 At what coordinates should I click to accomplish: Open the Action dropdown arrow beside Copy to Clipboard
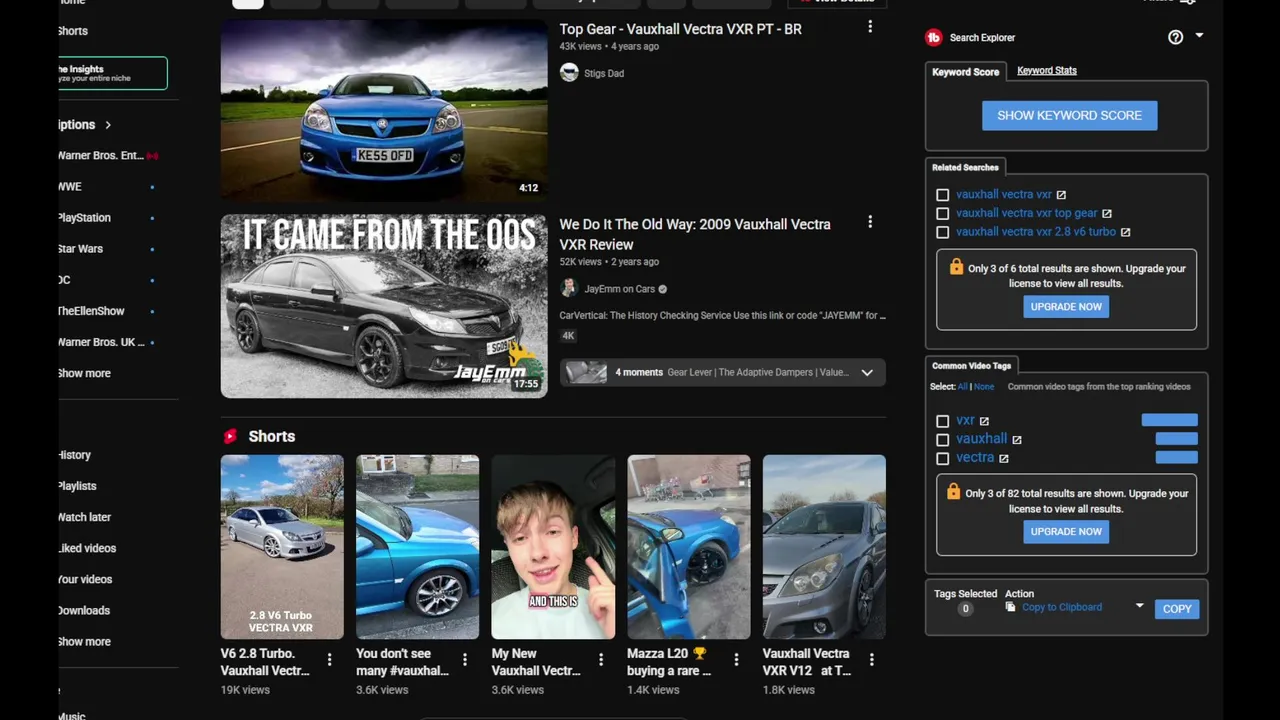(1139, 606)
